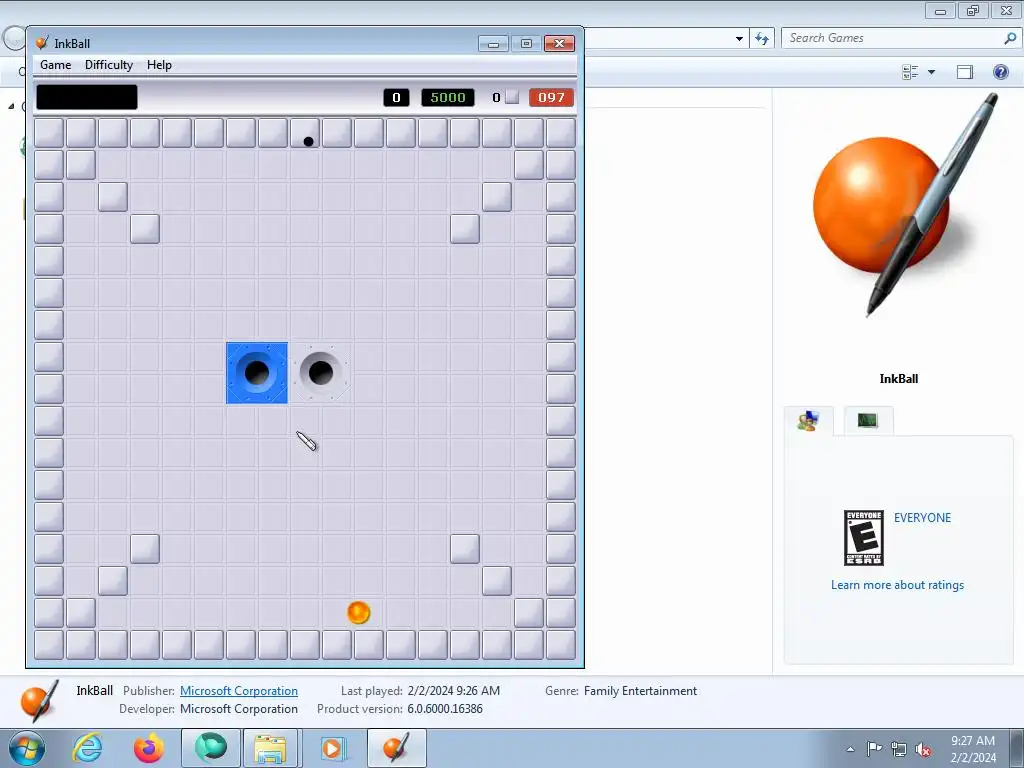Click the black 0 score counter

pyautogui.click(x=396, y=97)
